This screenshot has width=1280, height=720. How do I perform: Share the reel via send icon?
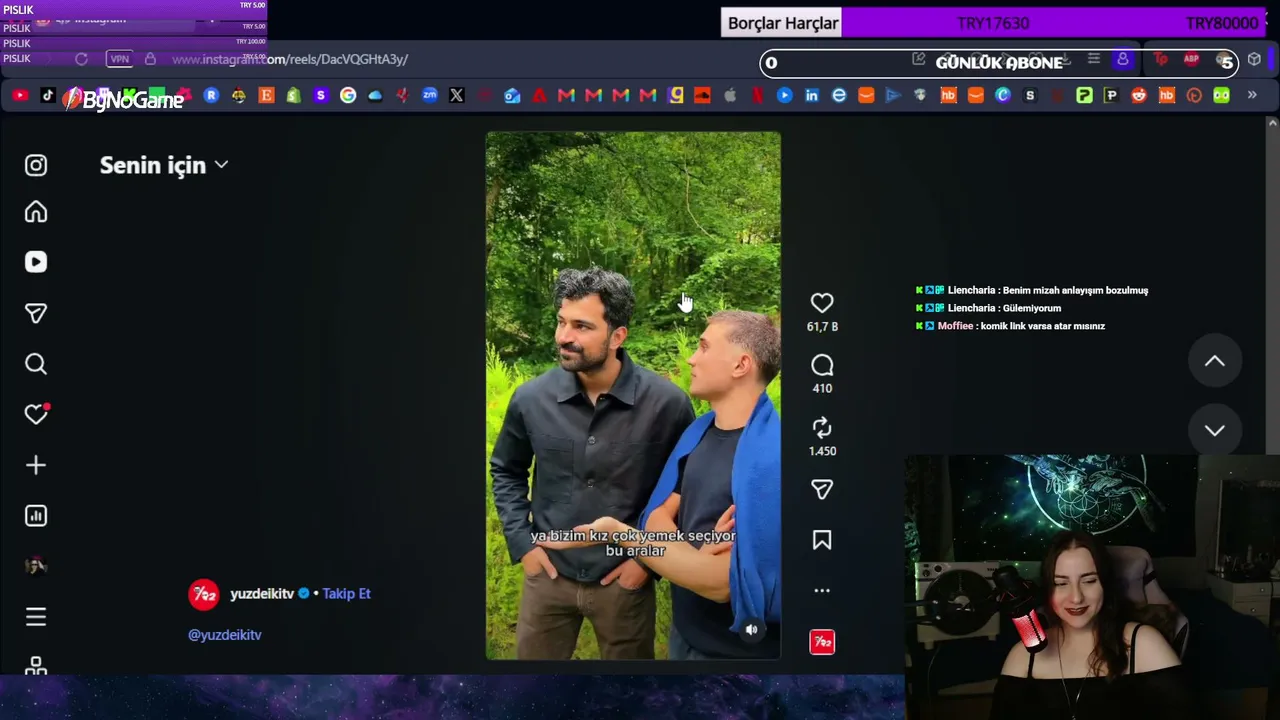[822, 489]
